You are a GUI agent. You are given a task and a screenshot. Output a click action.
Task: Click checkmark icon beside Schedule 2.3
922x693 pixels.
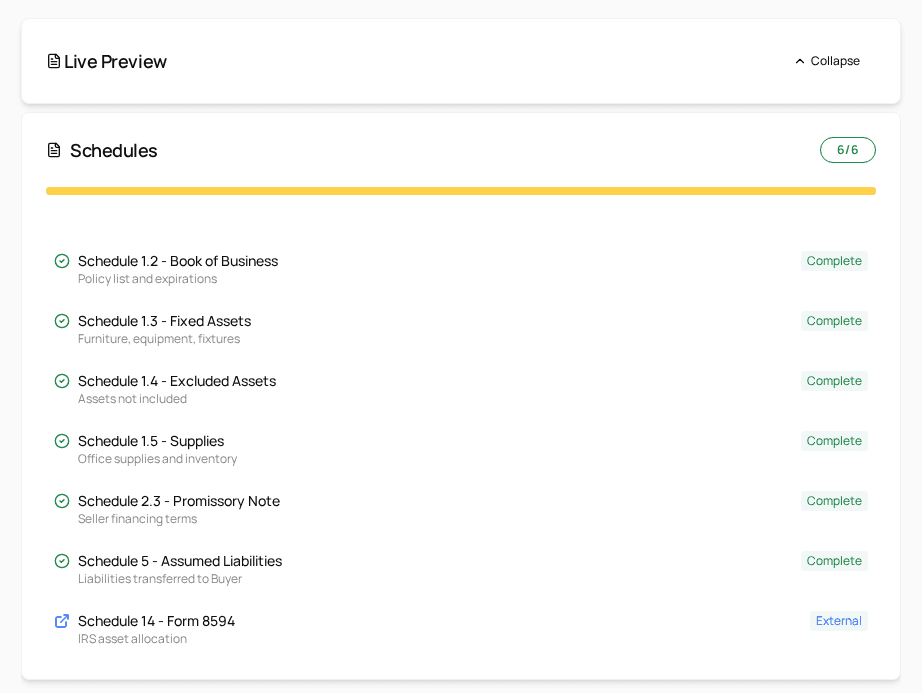(x=62, y=501)
